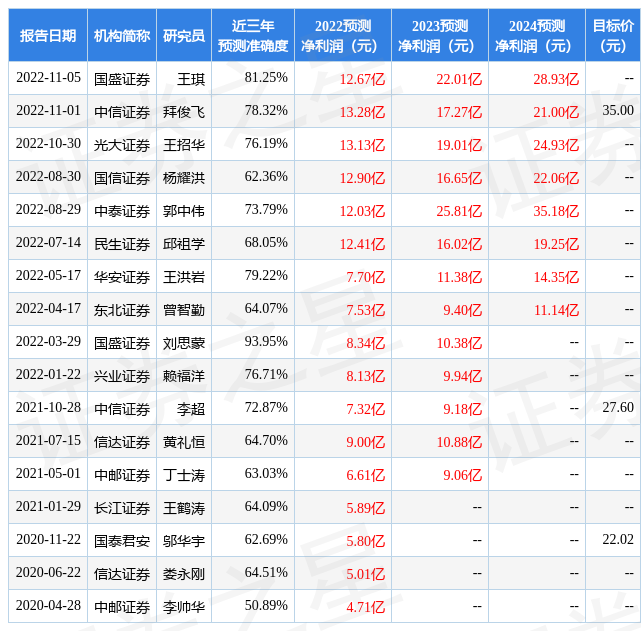Select researcher name 李帅华
The image size is (641, 631).
point(184,607)
